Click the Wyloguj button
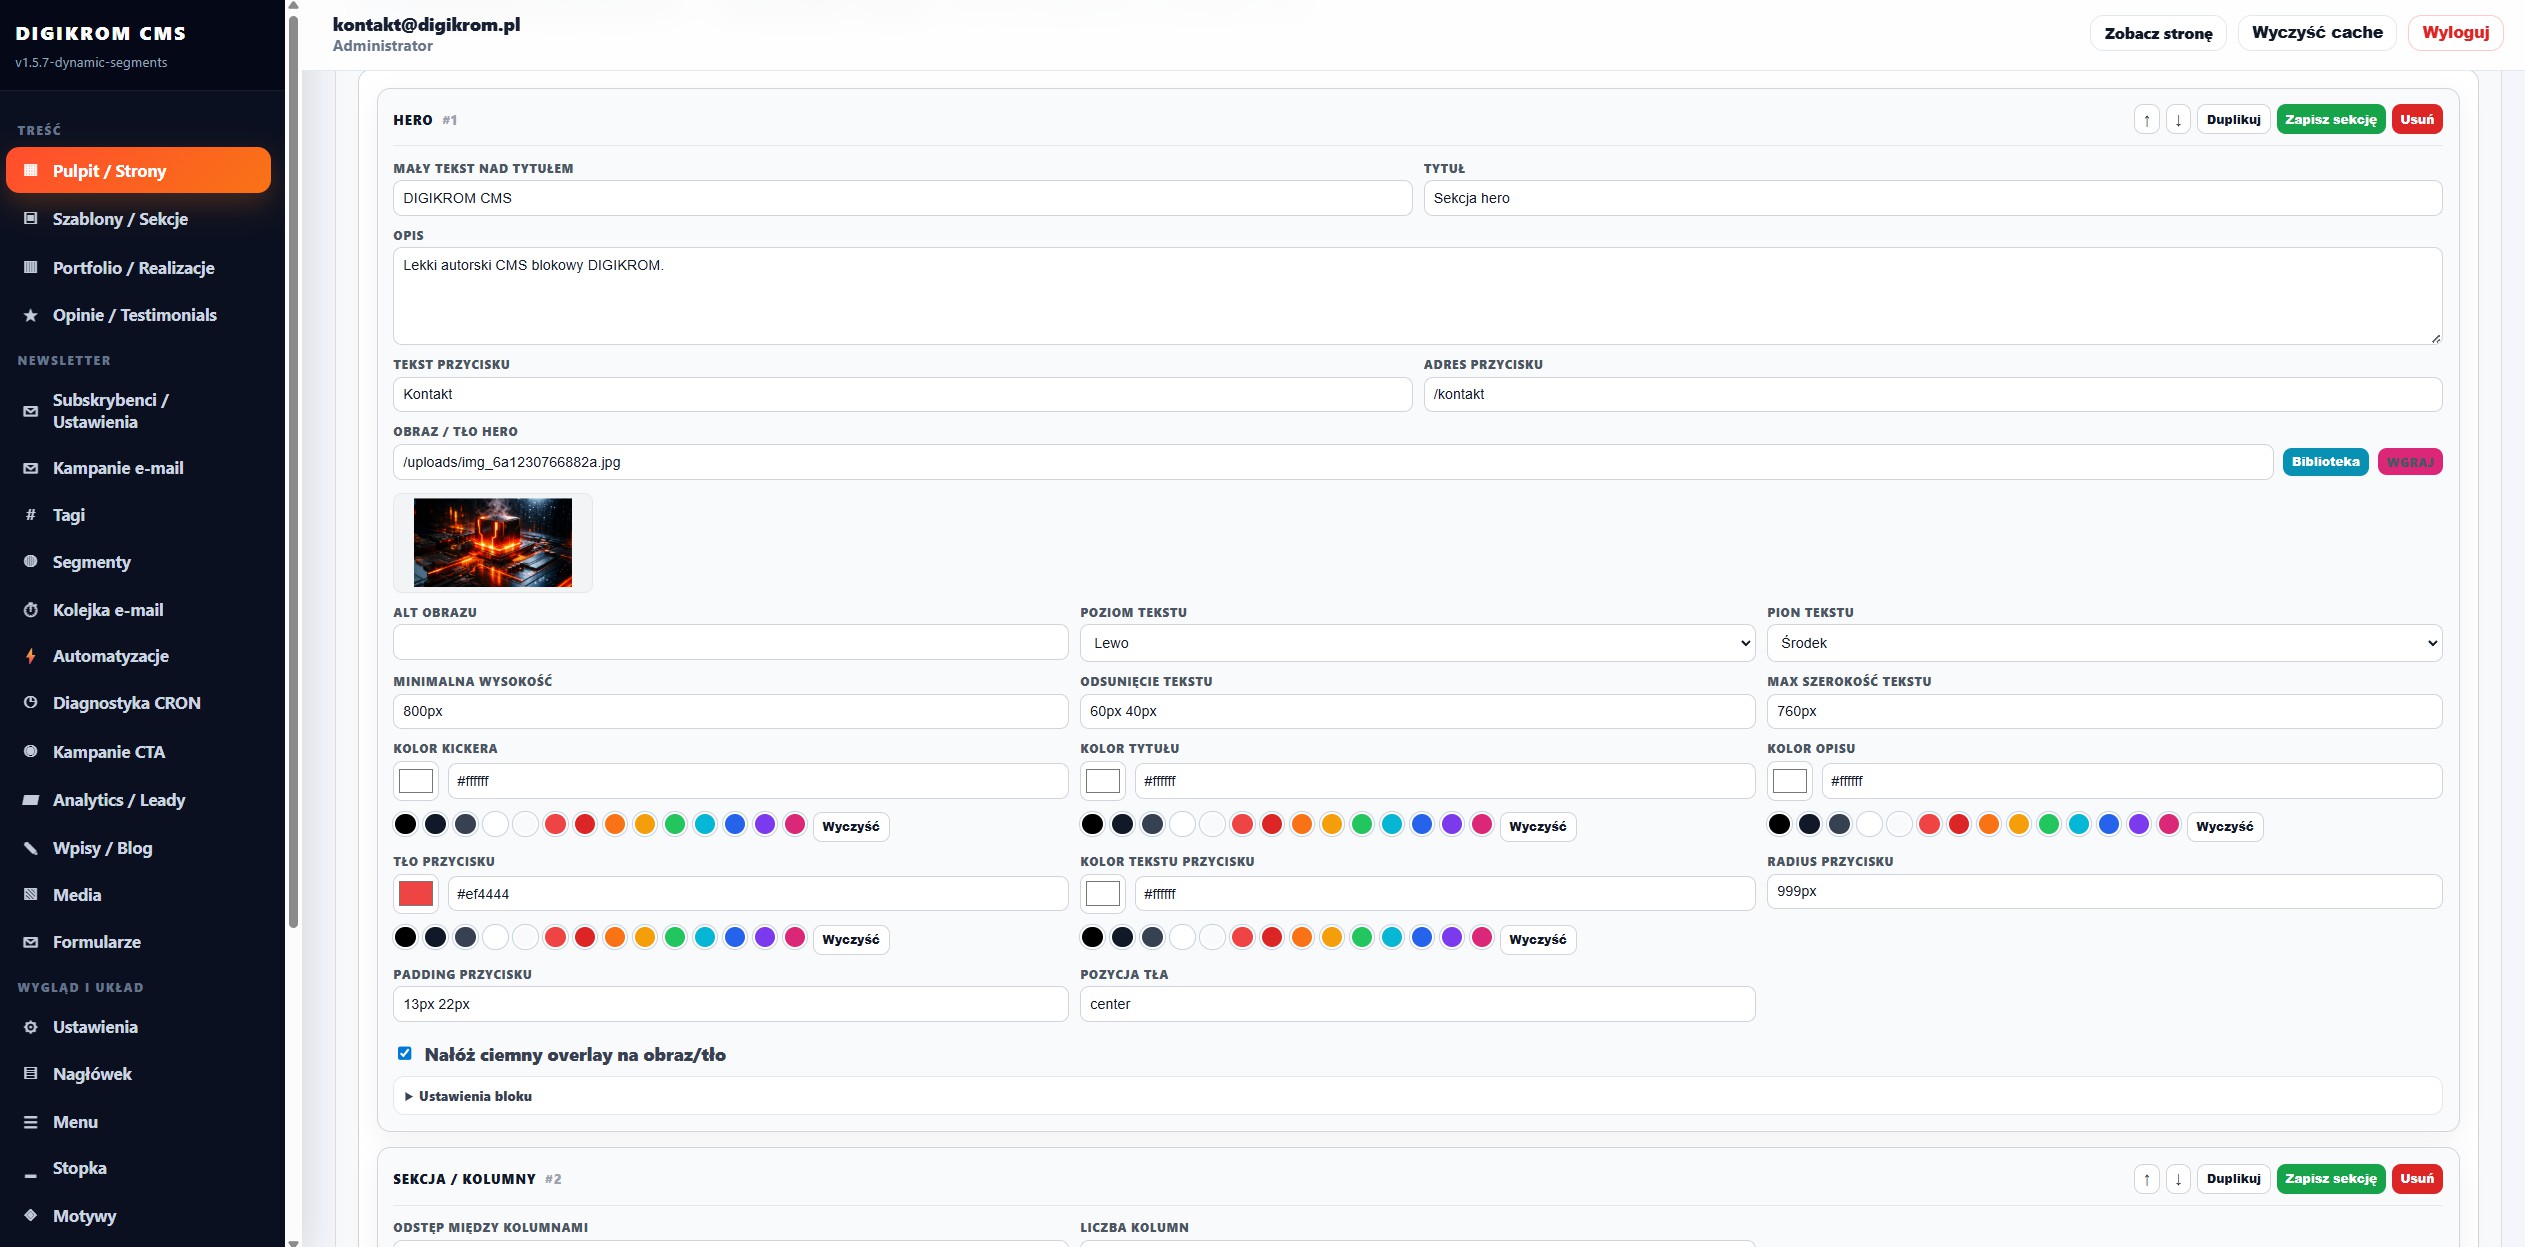The width and height of the screenshot is (2525, 1247). [x=2455, y=33]
